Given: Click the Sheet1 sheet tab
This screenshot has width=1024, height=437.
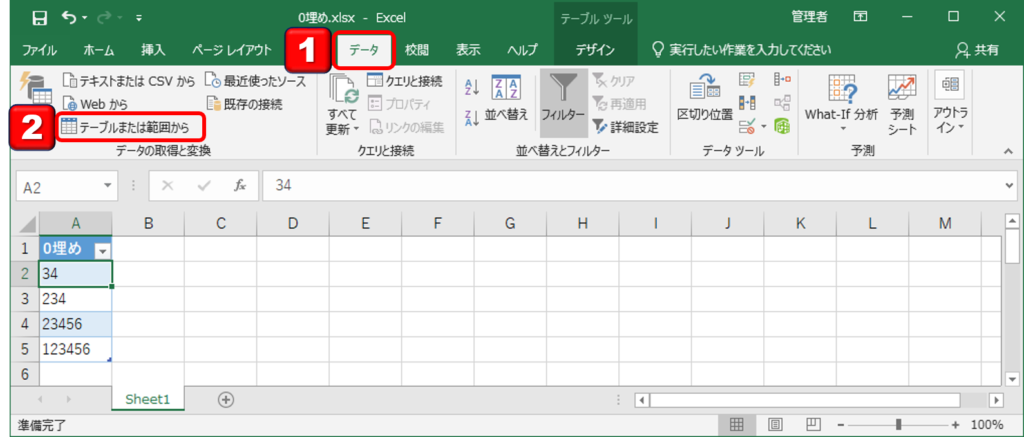Looking at the screenshot, I should [x=148, y=399].
